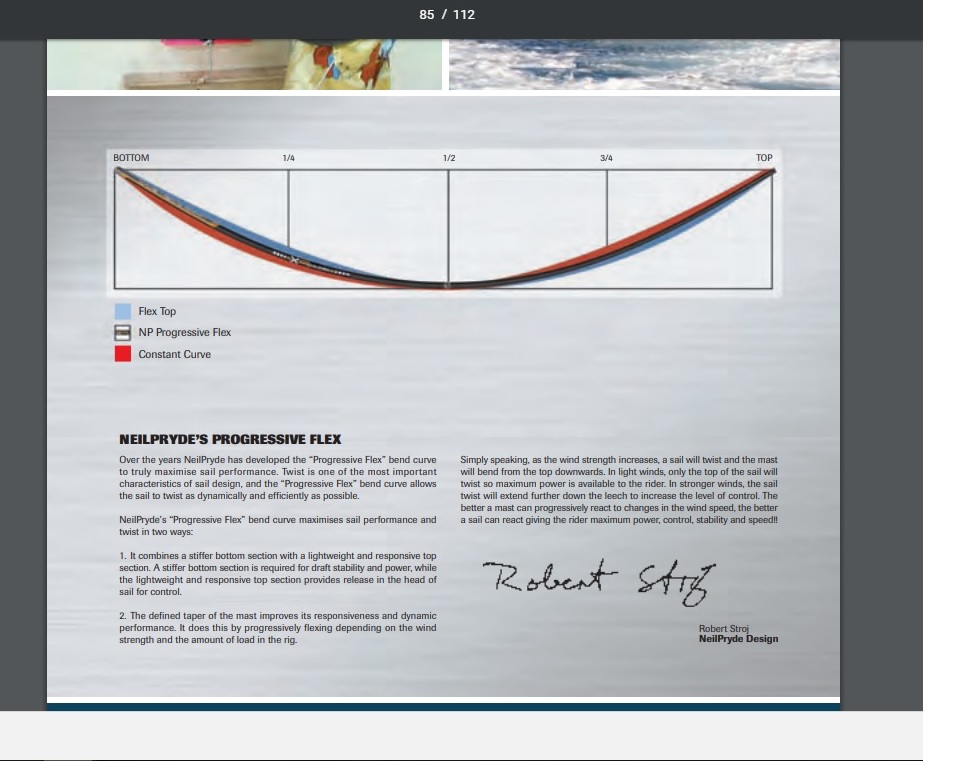
Task: Click the Constant Curve red legend swatch
Action: click(x=123, y=354)
